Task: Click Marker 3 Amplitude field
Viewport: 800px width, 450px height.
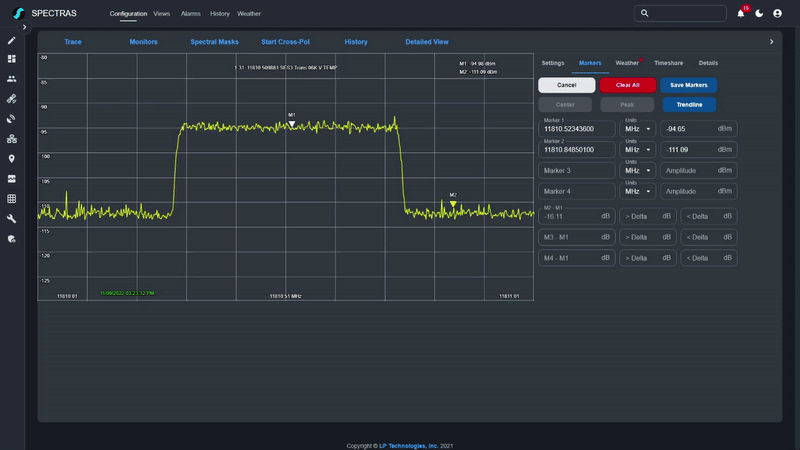Action: [x=698, y=170]
